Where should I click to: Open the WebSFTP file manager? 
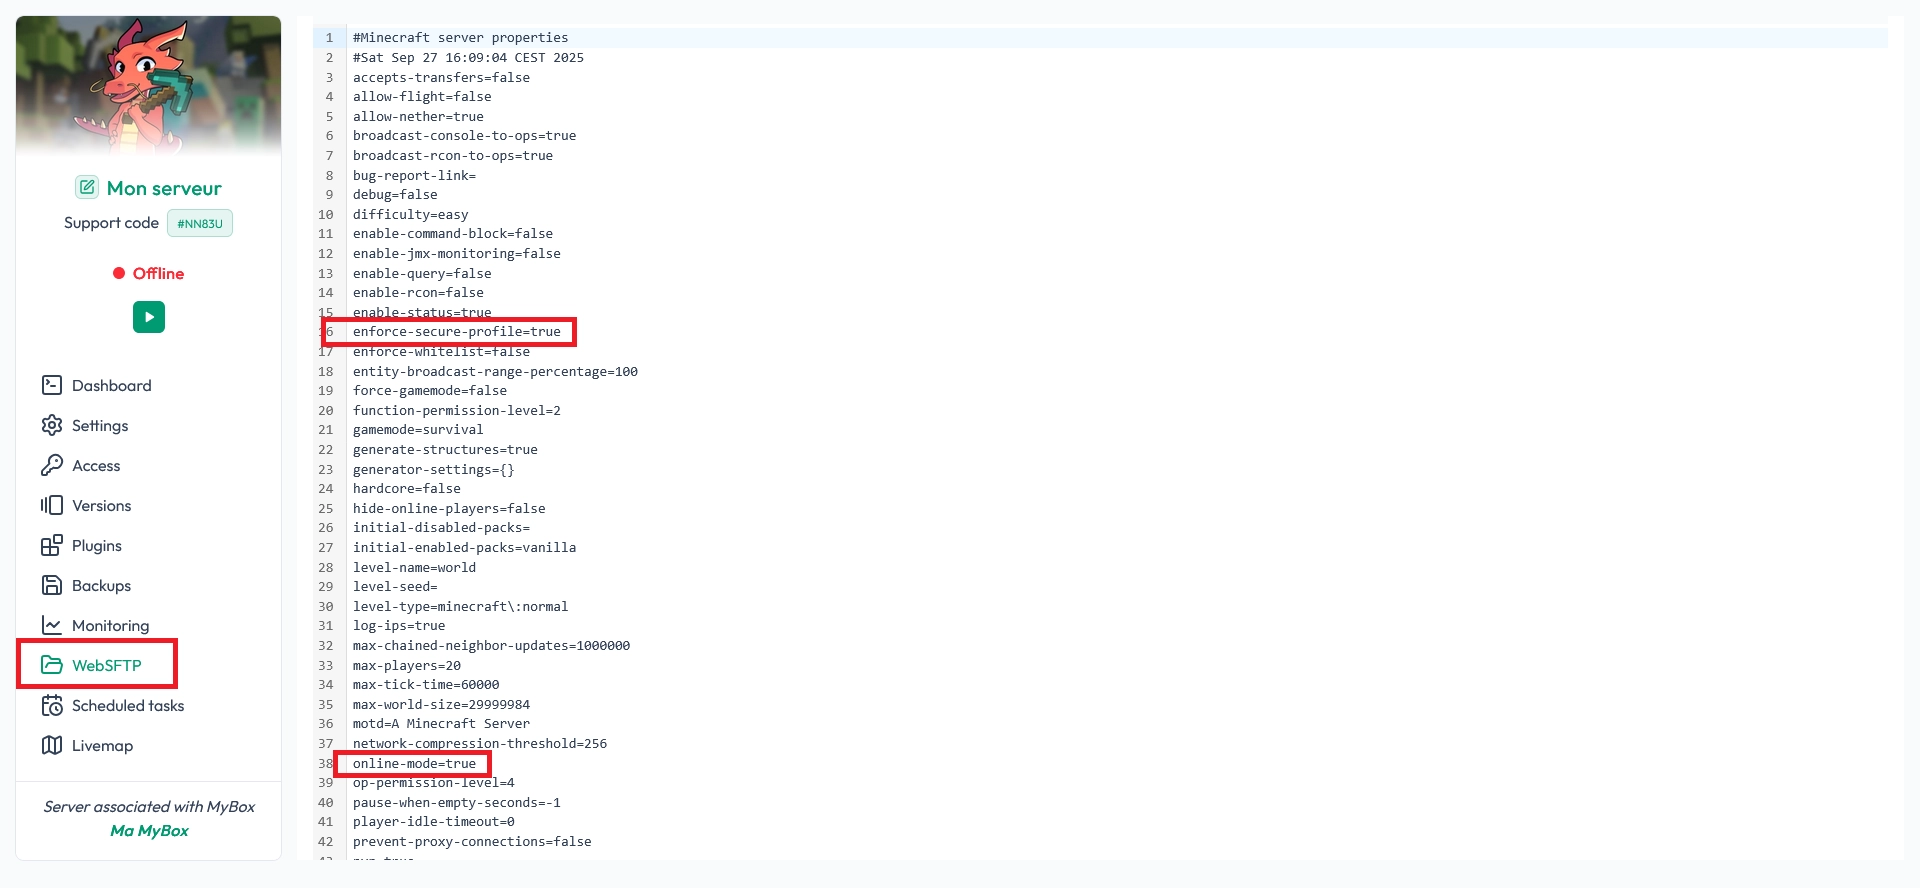coord(105,665)
